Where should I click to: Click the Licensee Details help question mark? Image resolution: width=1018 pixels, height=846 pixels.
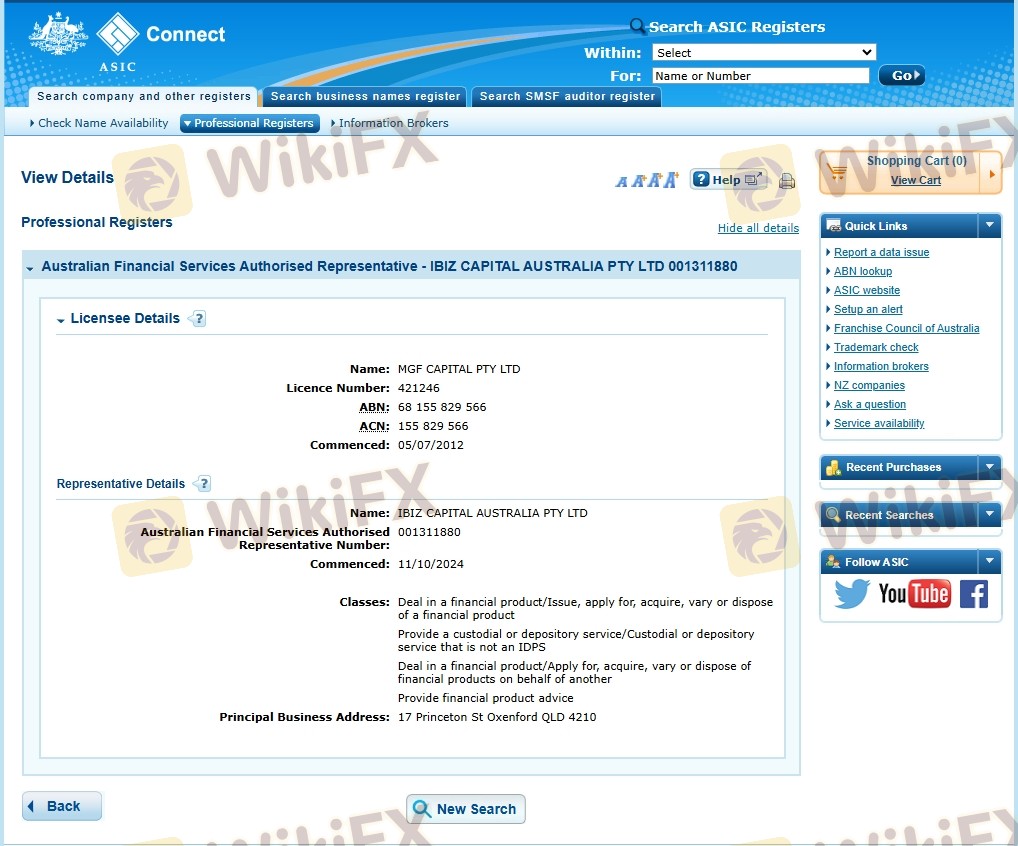coord(197,319)
